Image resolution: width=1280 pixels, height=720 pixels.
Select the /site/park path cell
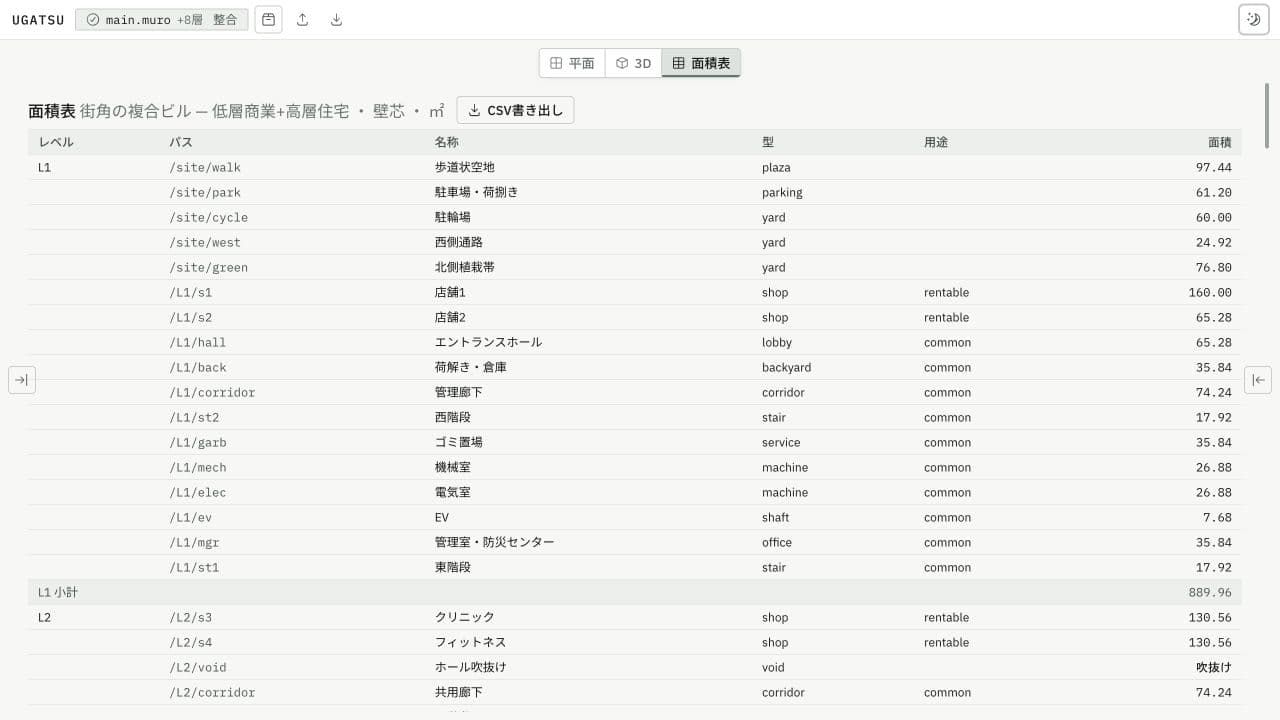205,192
